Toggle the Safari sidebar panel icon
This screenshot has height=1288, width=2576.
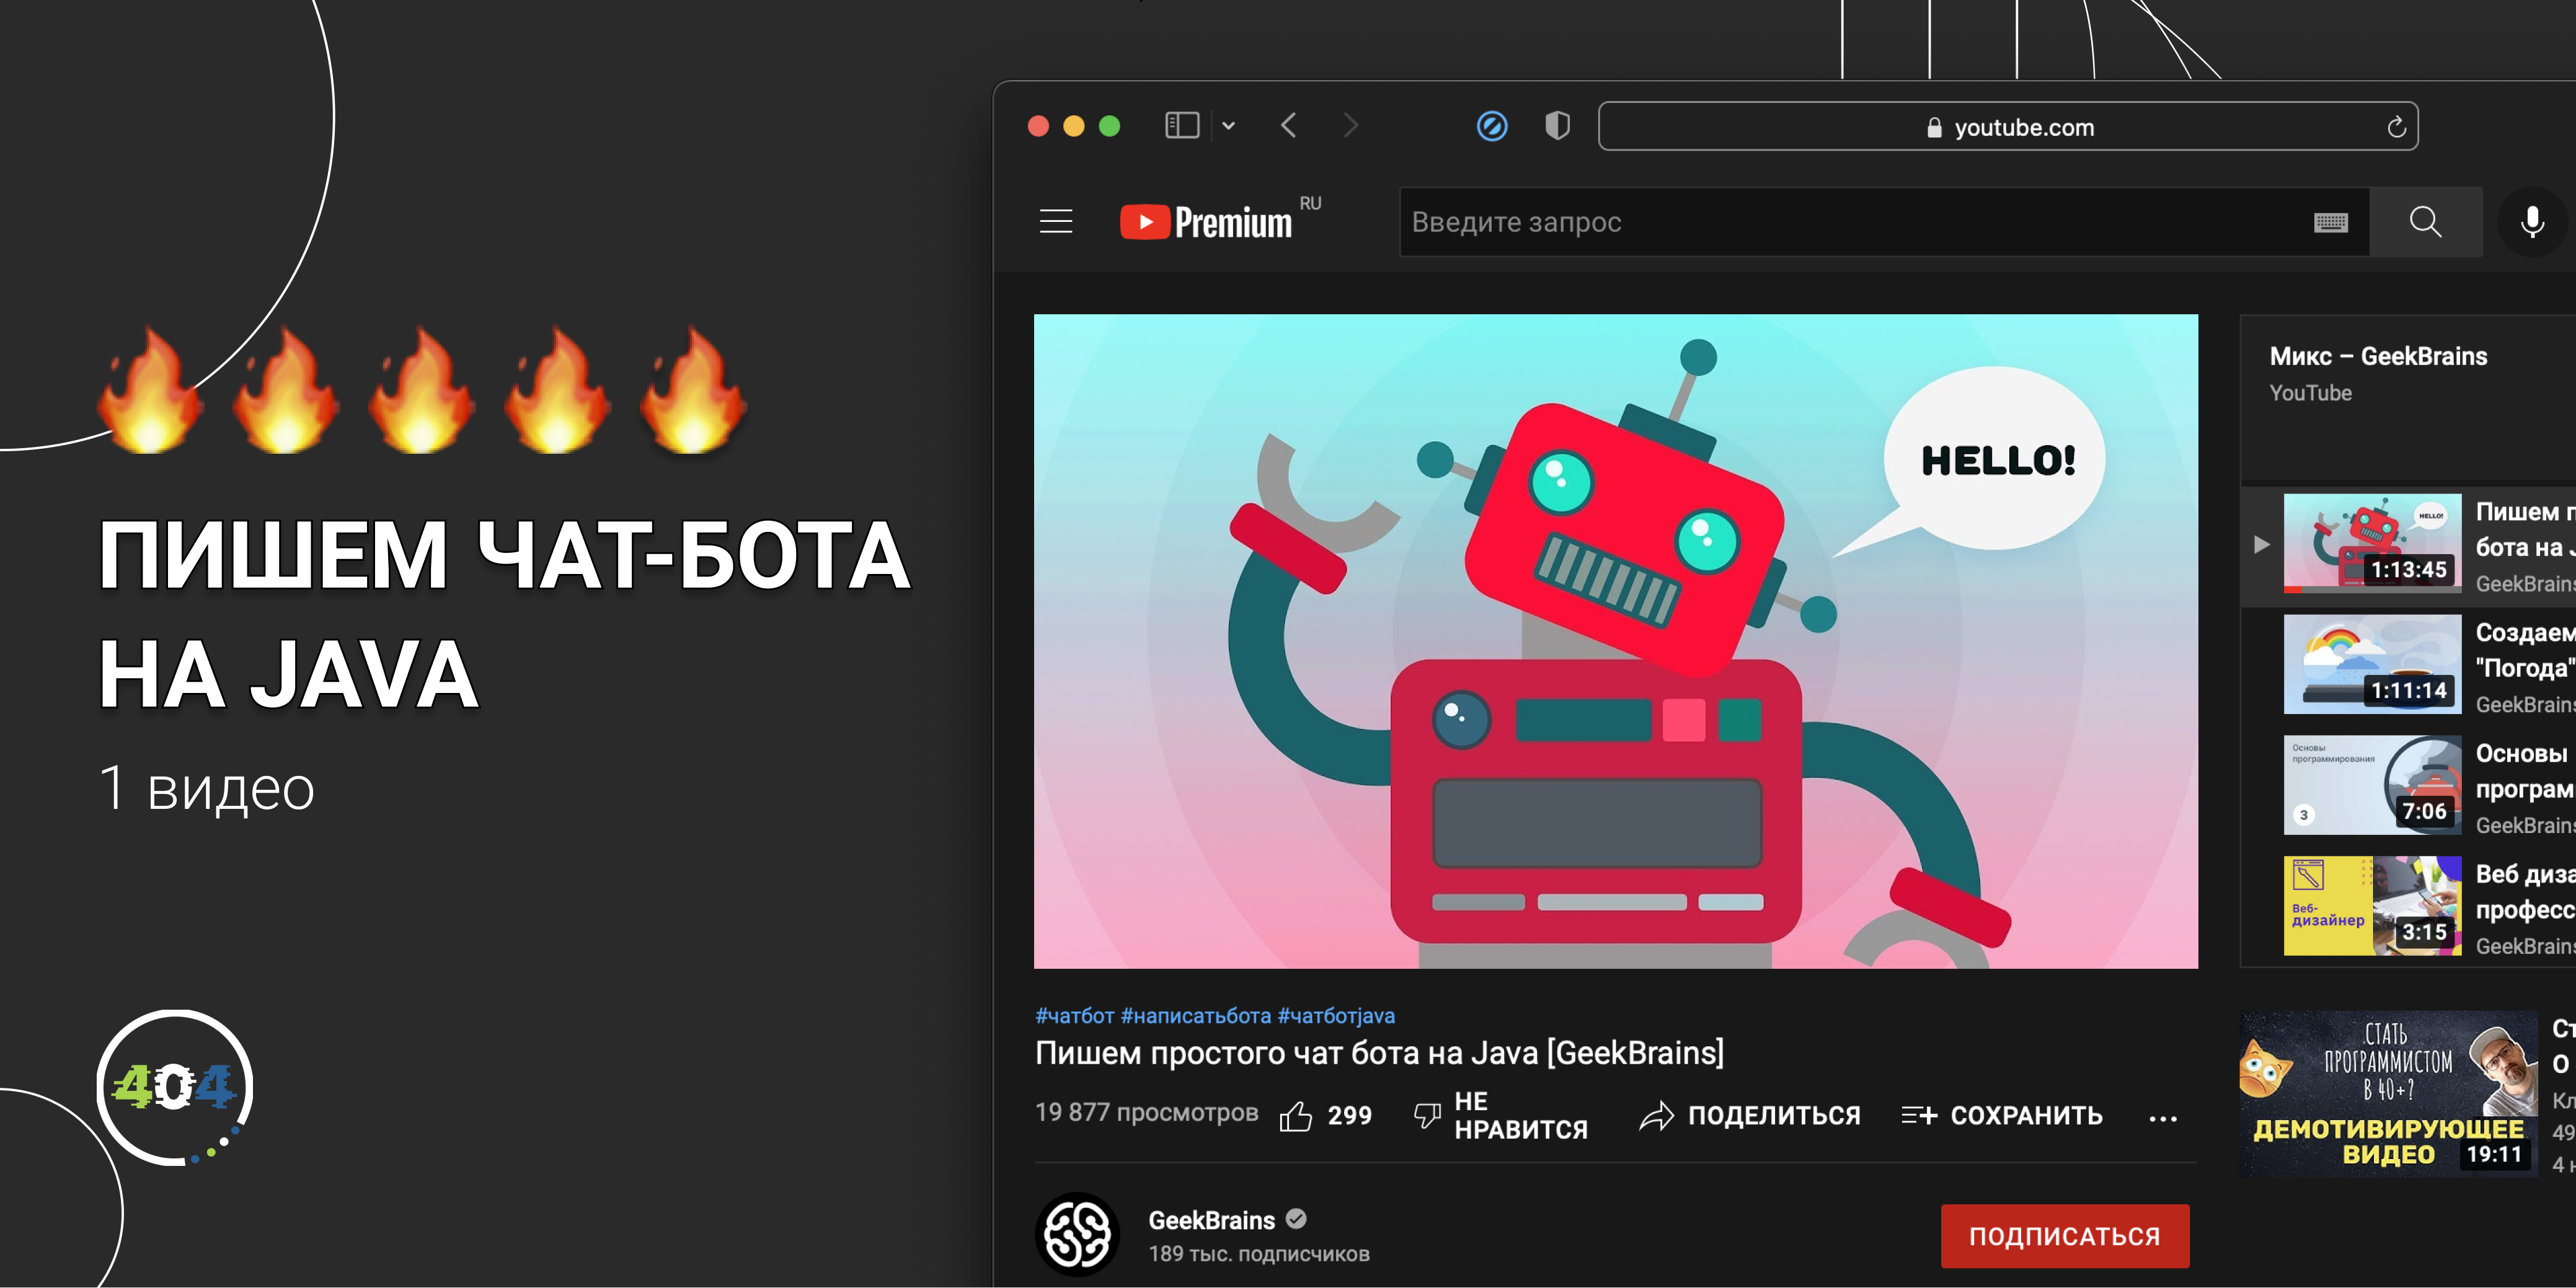point(1182,126)
